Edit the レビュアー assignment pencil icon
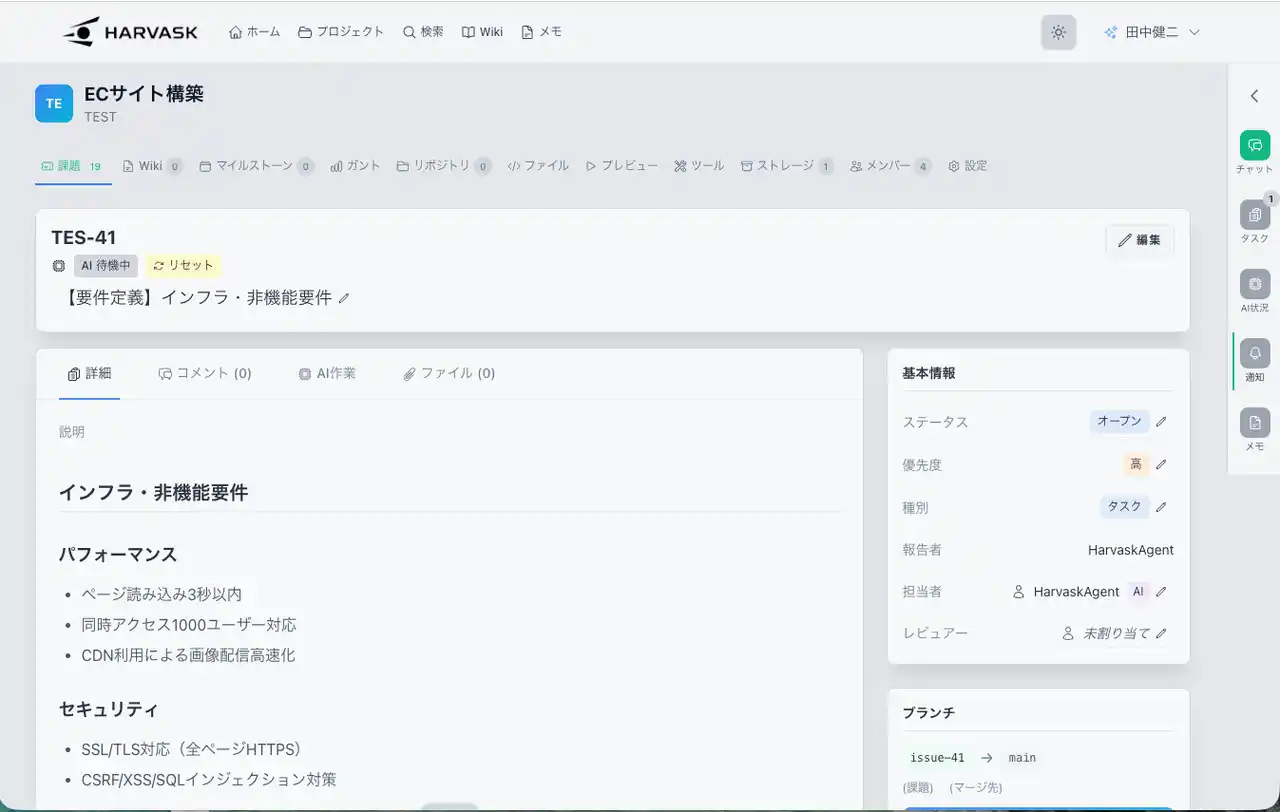Screen dimensions: 1280x812 [x=1161, y=633]
